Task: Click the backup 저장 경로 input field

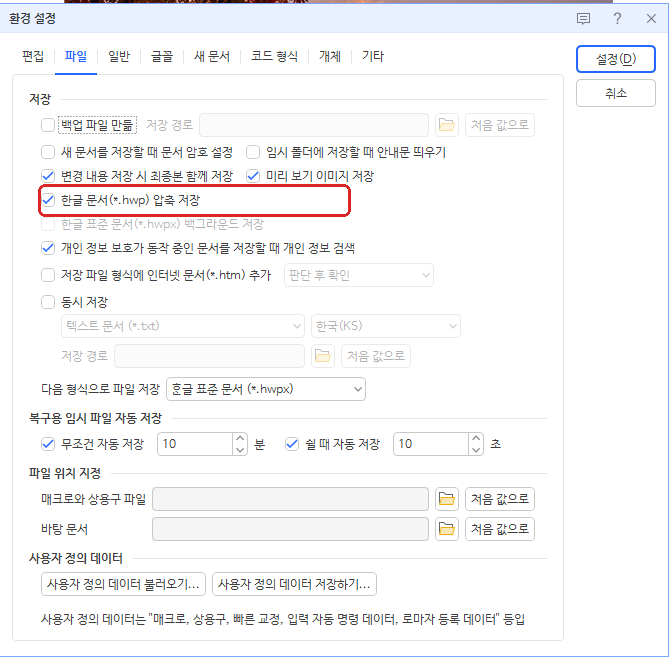Action: tap(314, 125)
